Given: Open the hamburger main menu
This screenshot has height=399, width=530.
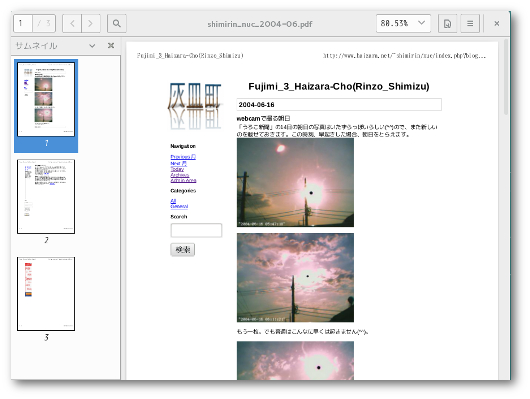Looking at the screenshot, I should 470,23.
